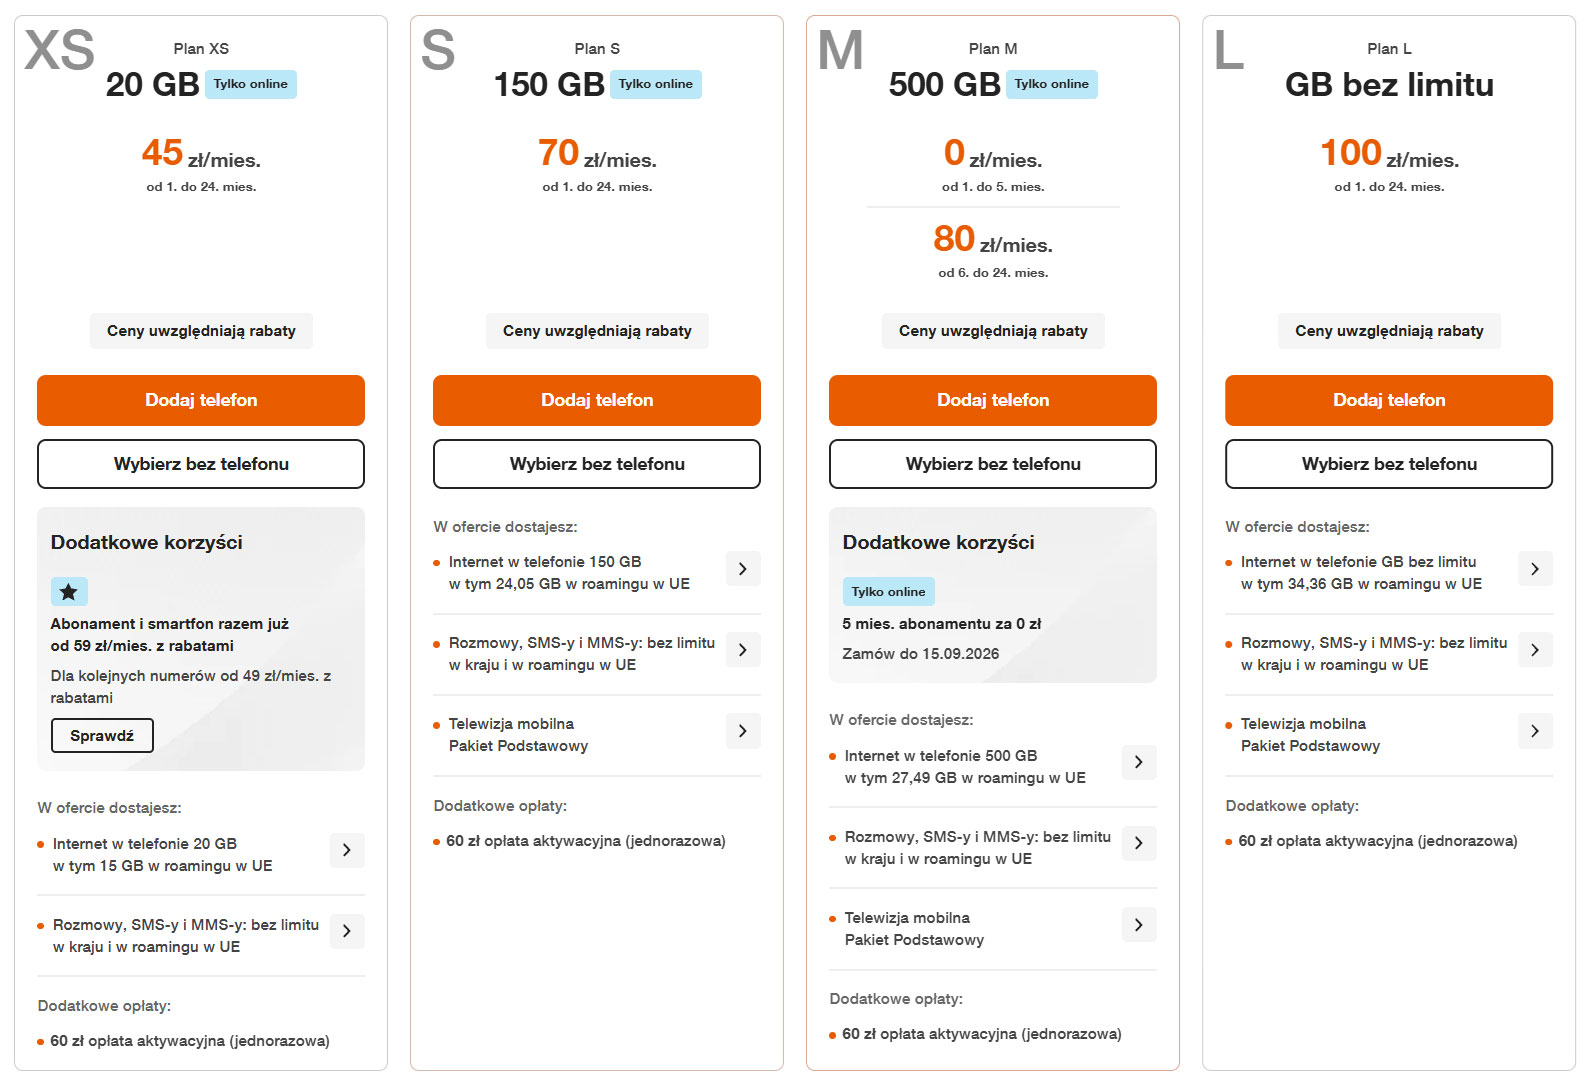
Task: Expand Plan M Telewizja mobilna chevron
Action: [x=1139, y=924]
